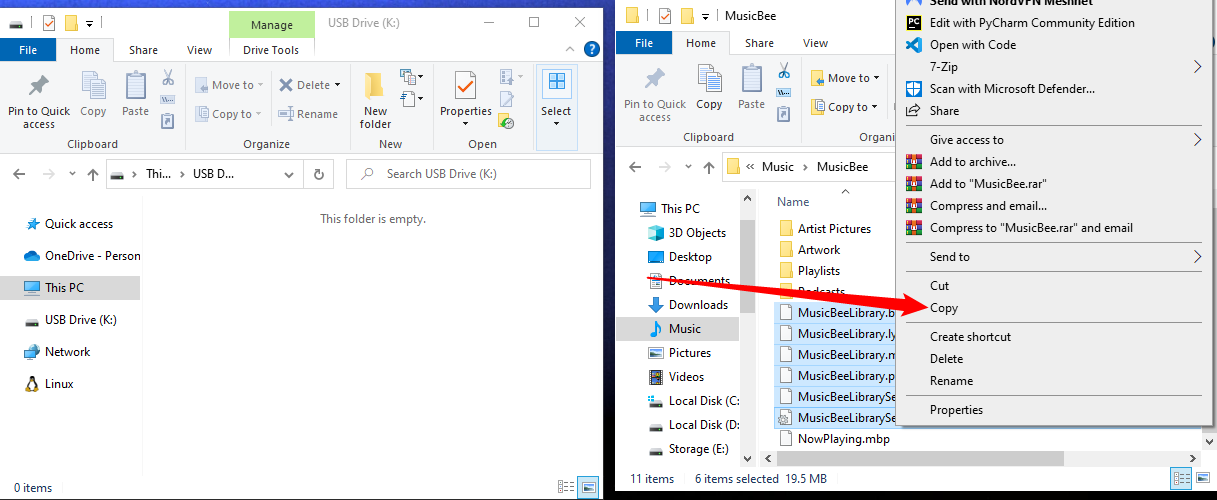Click Cut in the context menu
The width and height of the screenshot is (1217, 500).
(x=939, y=286)
